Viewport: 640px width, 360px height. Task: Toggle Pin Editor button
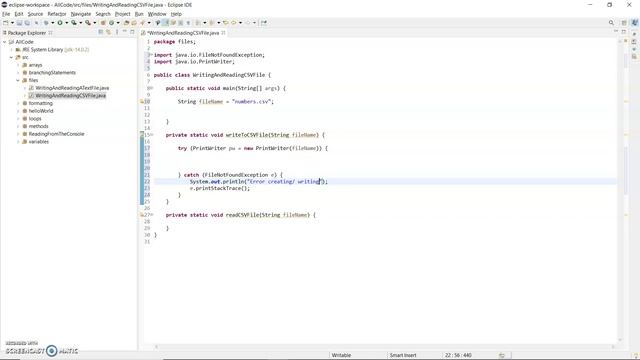[264, 23]
